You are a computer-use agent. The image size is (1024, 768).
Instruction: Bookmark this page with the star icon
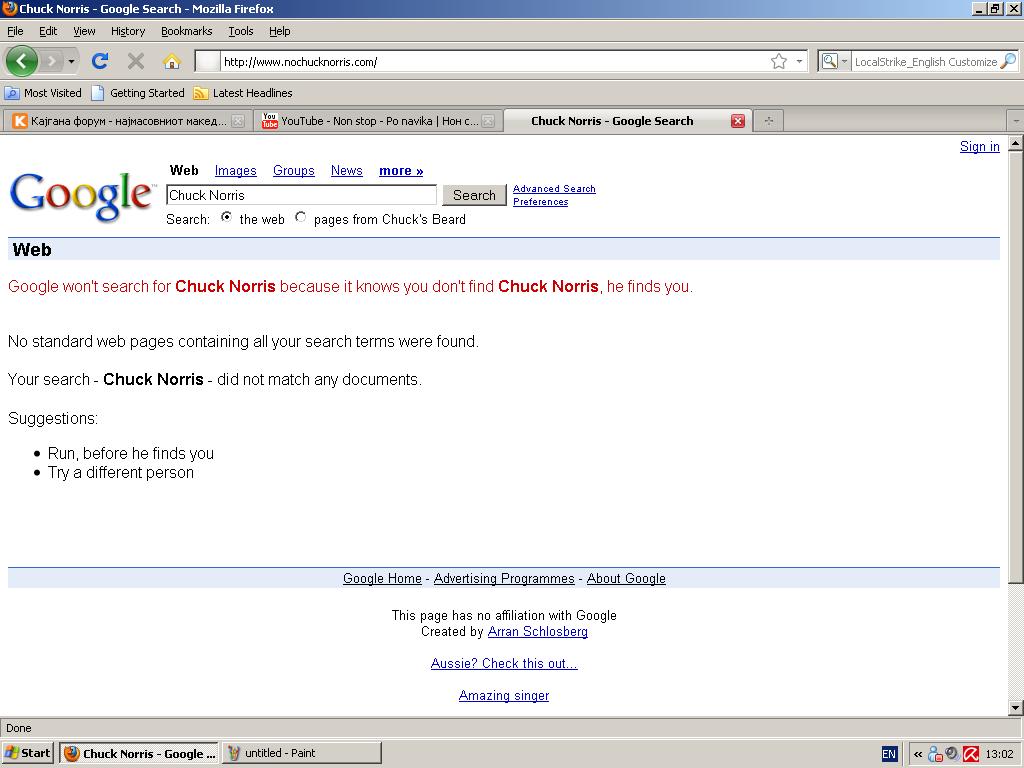(x=778, y=61)
